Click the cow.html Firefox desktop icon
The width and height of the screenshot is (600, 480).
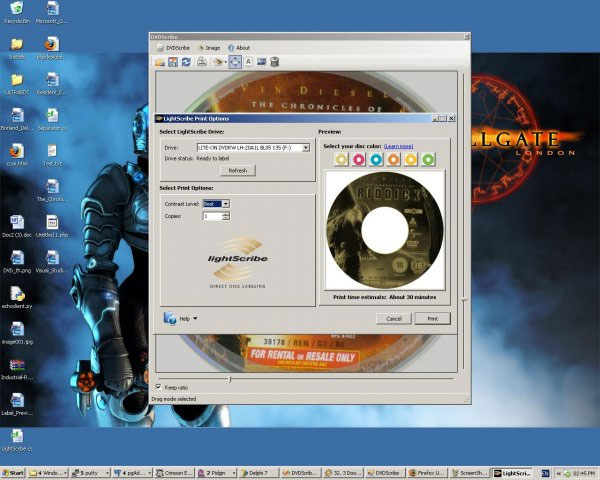(x=16, y=155)
